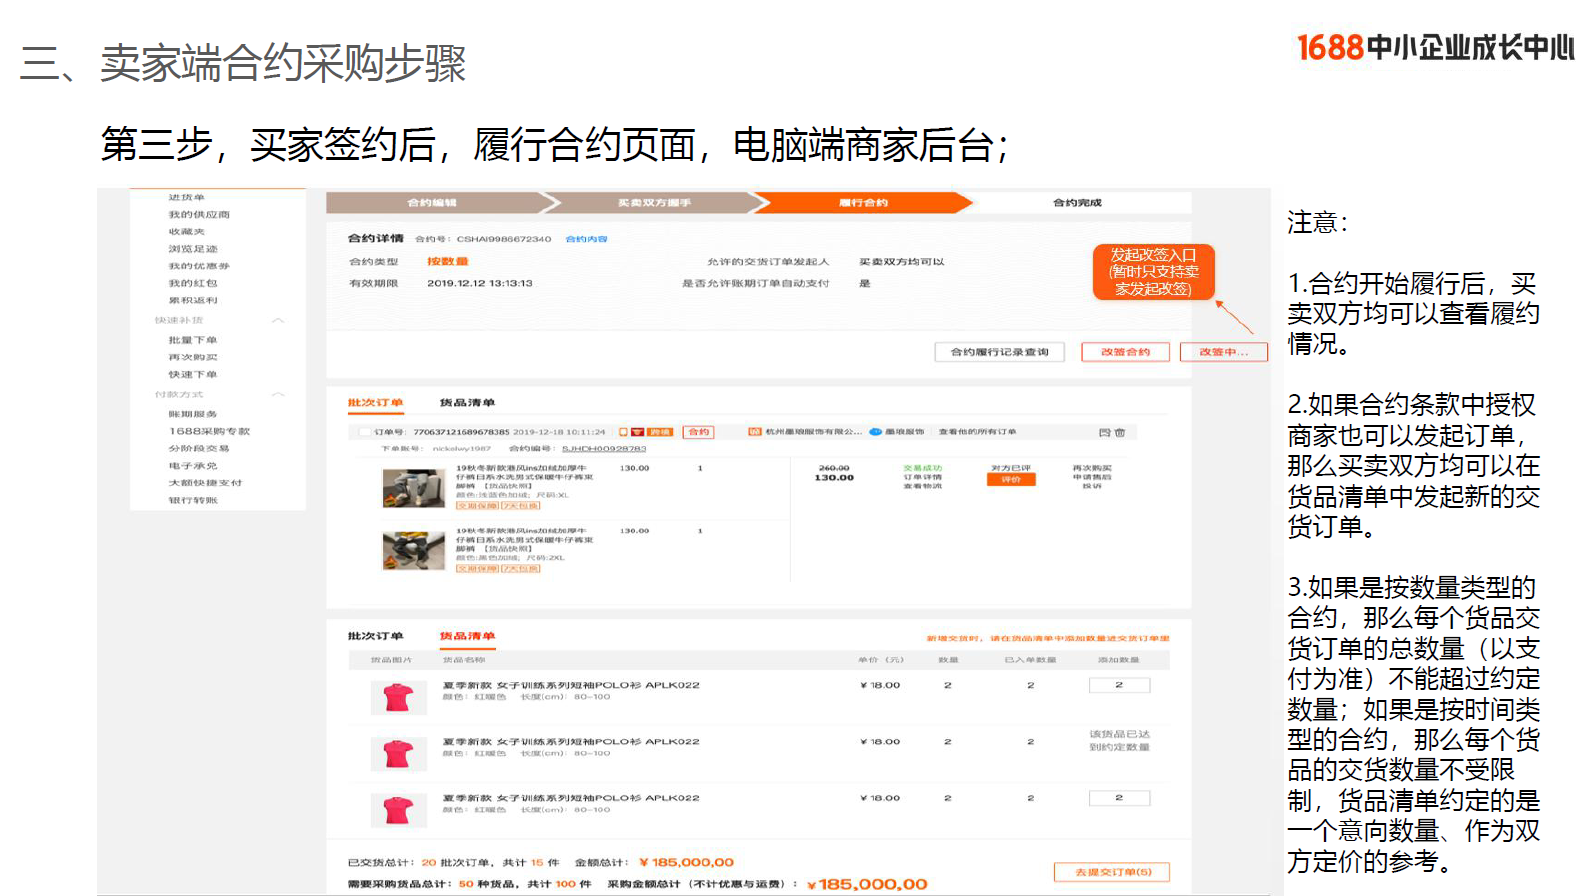Click the small orange square icon after the order date
1576x896 pixels.
[x=623, y=432]
